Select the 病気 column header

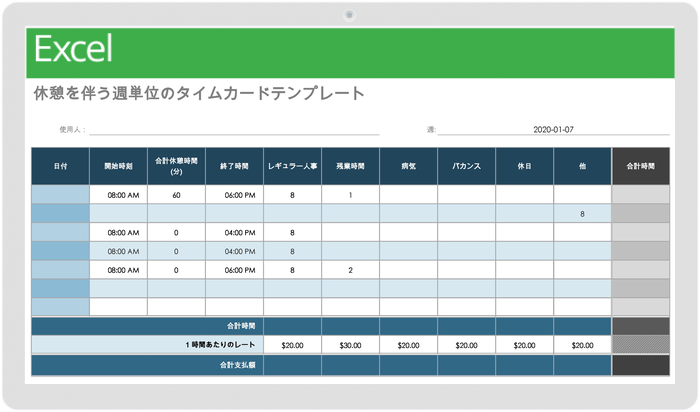408,166
